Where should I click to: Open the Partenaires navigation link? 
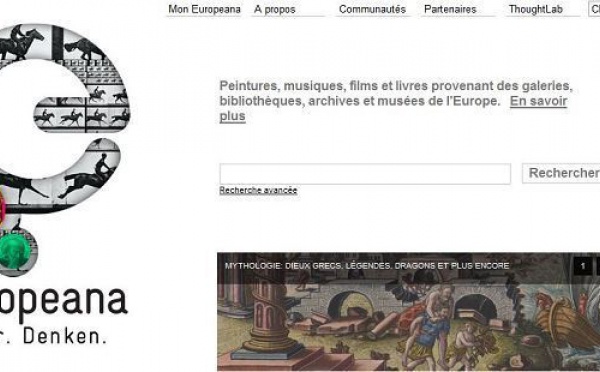coord(450,9)
